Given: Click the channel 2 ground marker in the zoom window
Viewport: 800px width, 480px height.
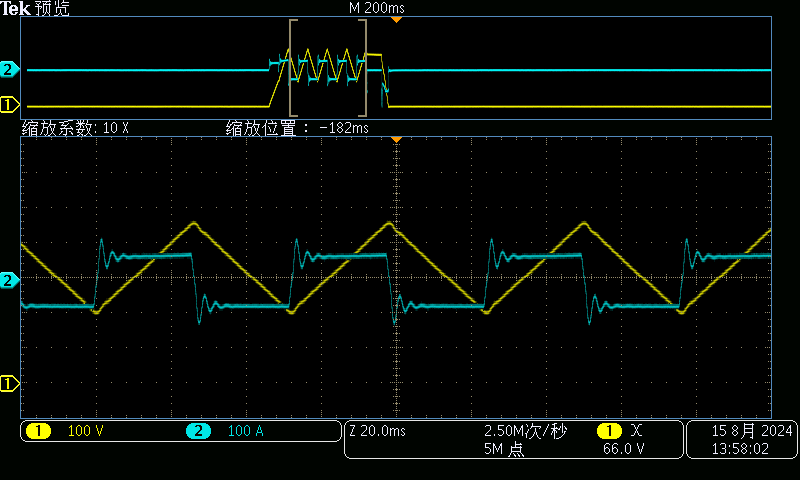Looking at the screenshot, I should [9, 280].
